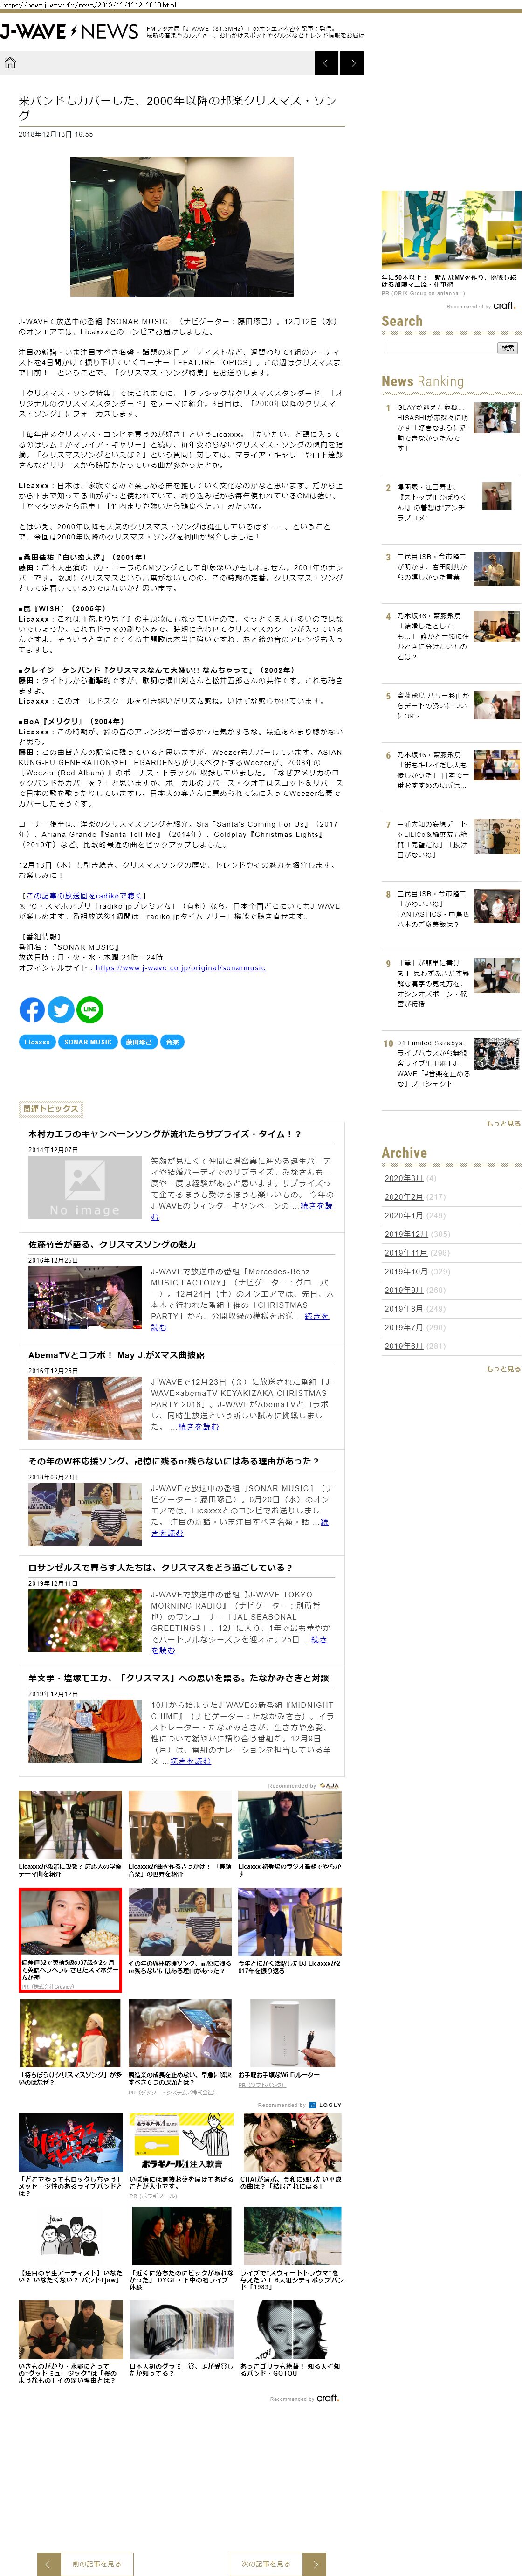Click into the sidebar search field
The height and width of the screenshot is (2576, 522).
(x=440, y=348)
